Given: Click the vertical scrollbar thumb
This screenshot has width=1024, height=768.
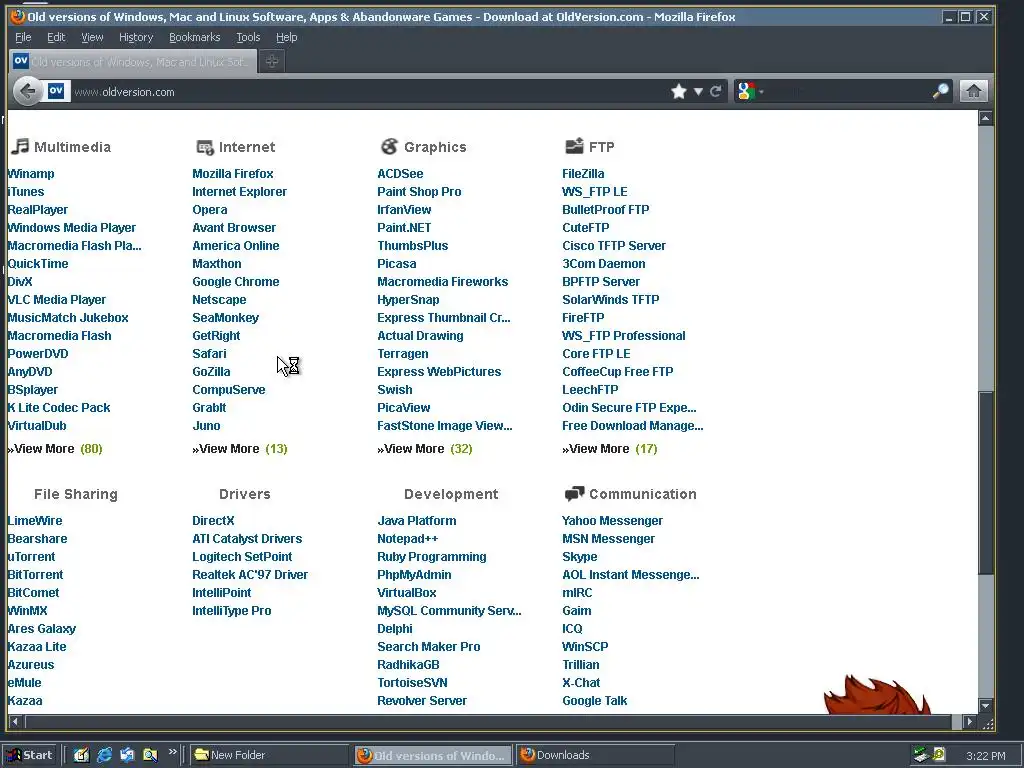Looking at the screenshot, I should click(985, 482).
